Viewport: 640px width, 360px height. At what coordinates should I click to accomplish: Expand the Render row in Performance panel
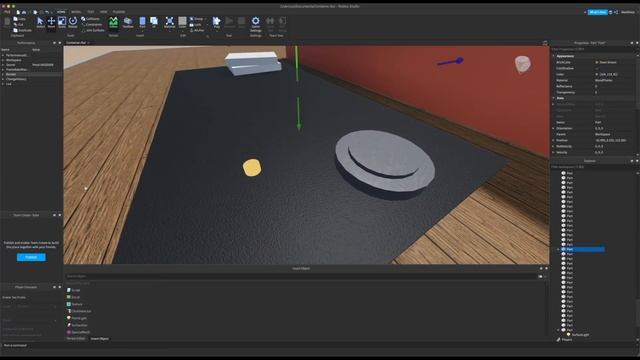click(x=3, y=74)
